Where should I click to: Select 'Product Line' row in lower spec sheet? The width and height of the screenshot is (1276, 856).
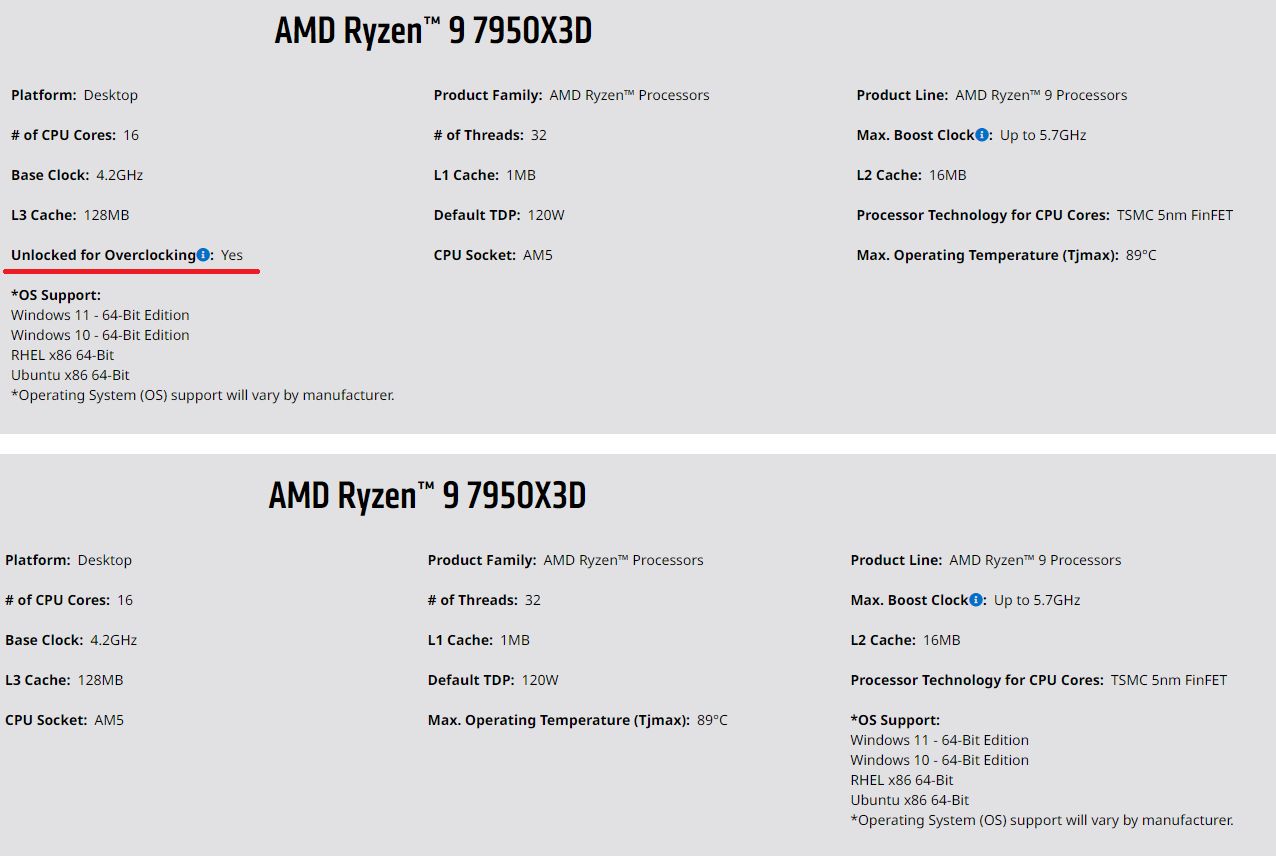(986, 560)
